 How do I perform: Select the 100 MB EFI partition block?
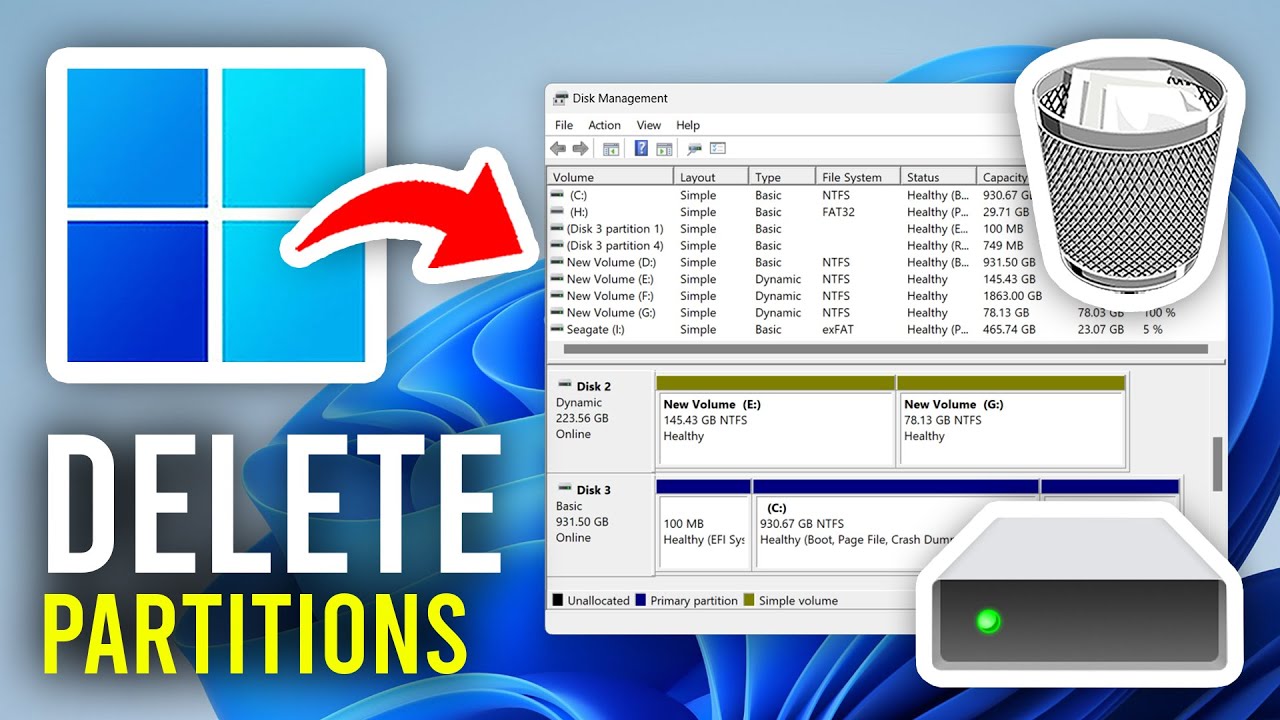(x=703, y=527)
